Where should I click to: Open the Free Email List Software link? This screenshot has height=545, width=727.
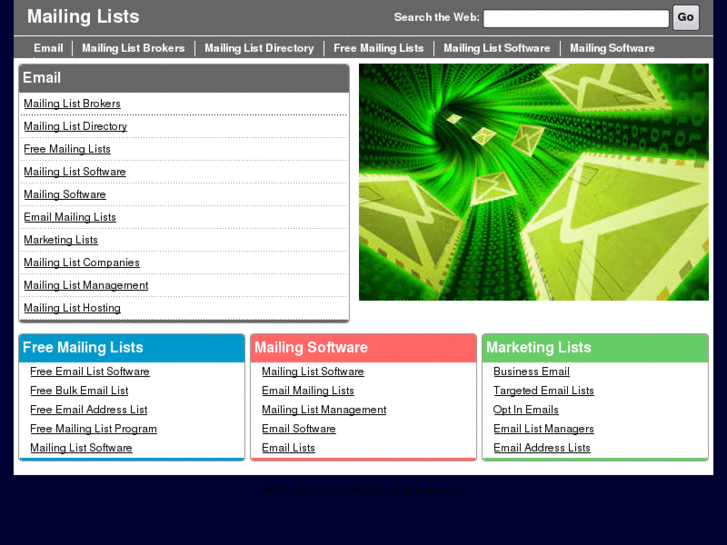89,372
